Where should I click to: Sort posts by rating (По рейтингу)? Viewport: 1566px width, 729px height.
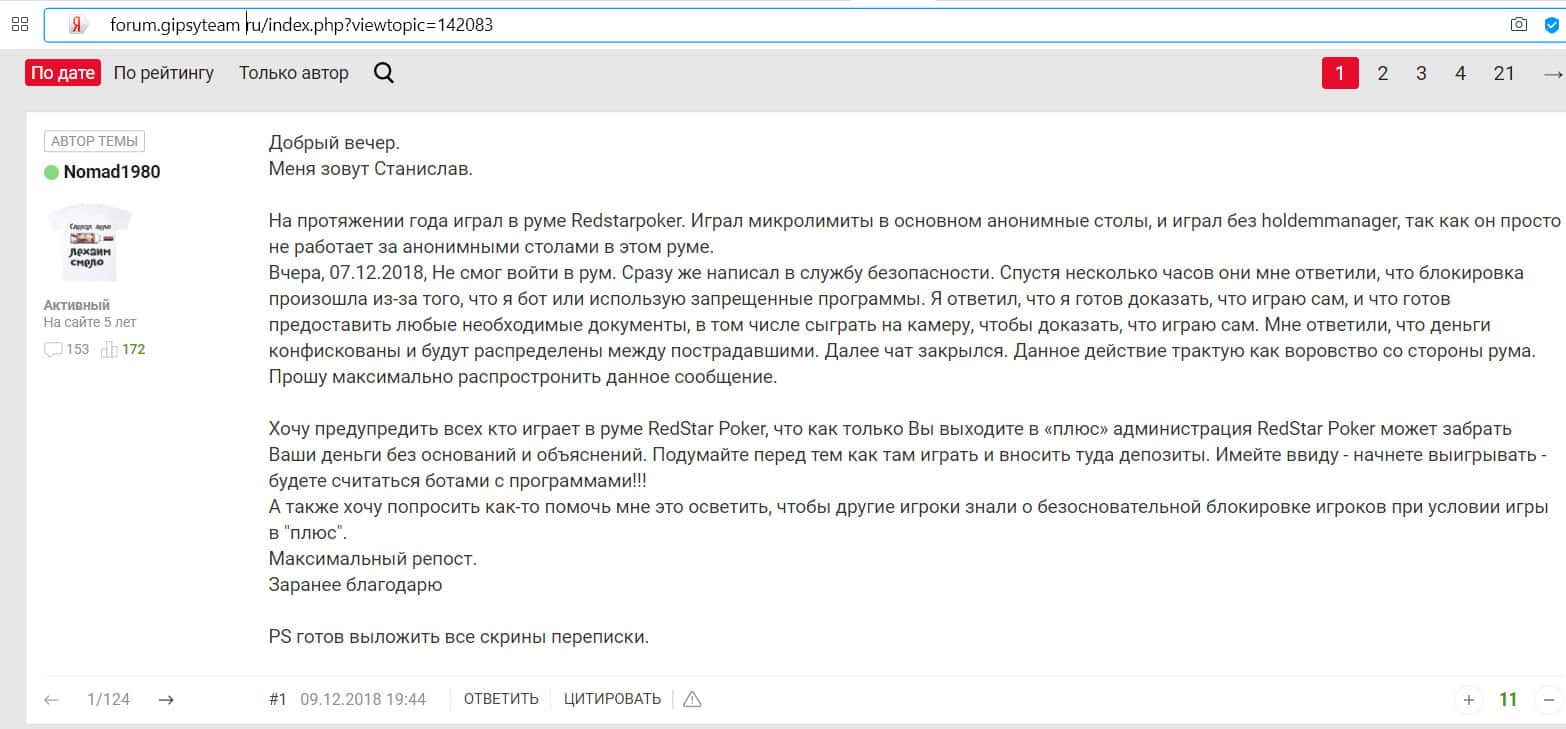coord(164,73)
